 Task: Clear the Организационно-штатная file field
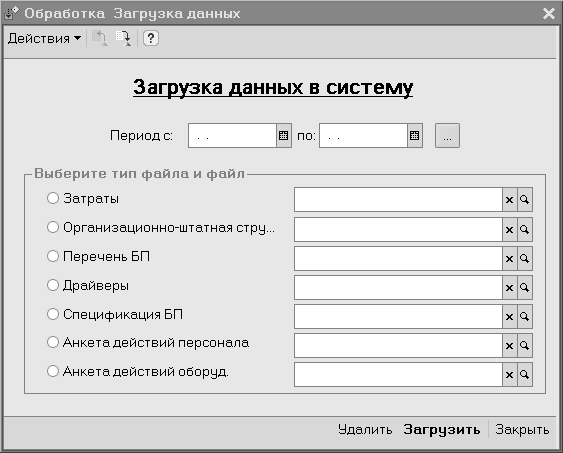(x=510, y=229)
